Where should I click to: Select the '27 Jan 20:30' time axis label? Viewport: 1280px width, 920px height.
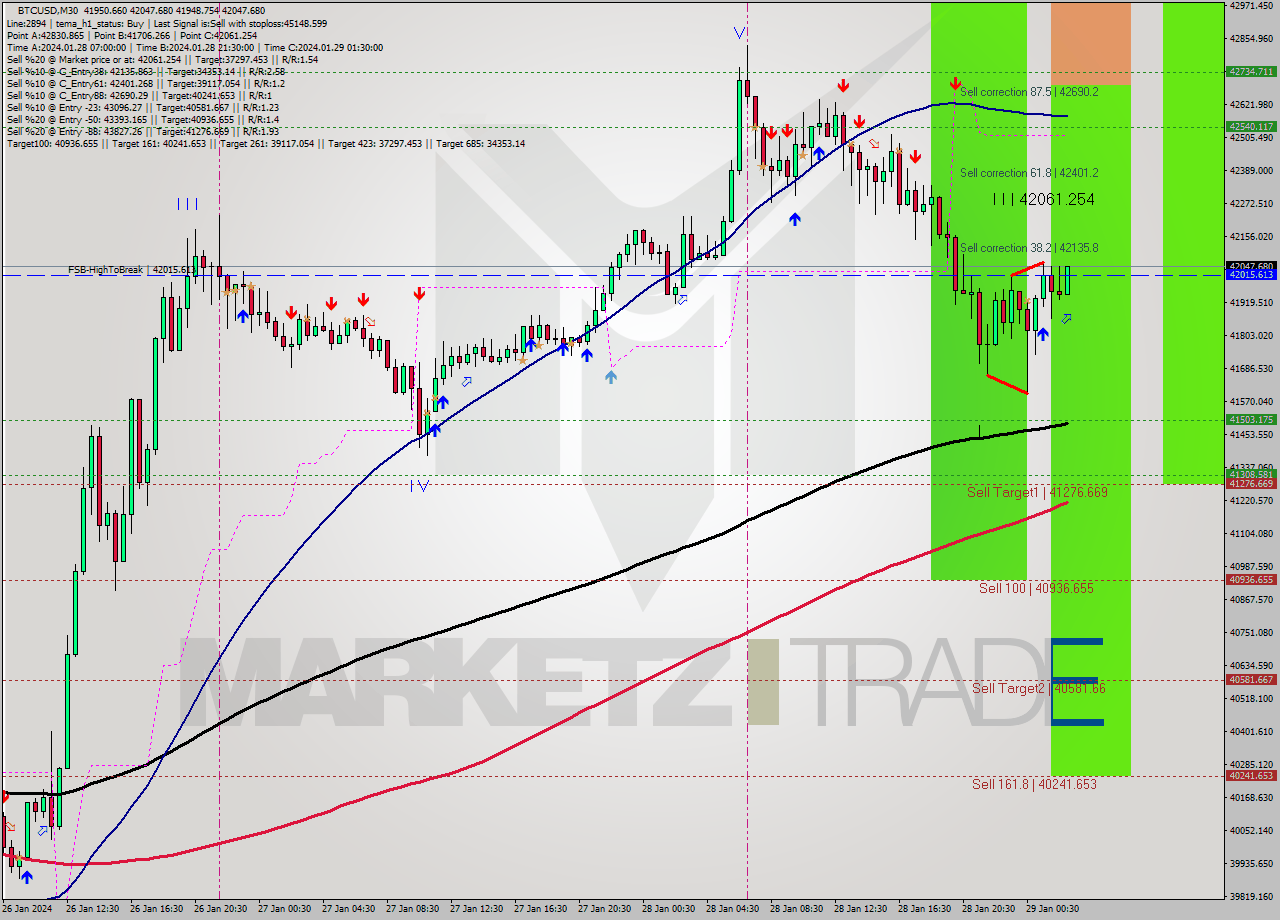coord(604,909)
